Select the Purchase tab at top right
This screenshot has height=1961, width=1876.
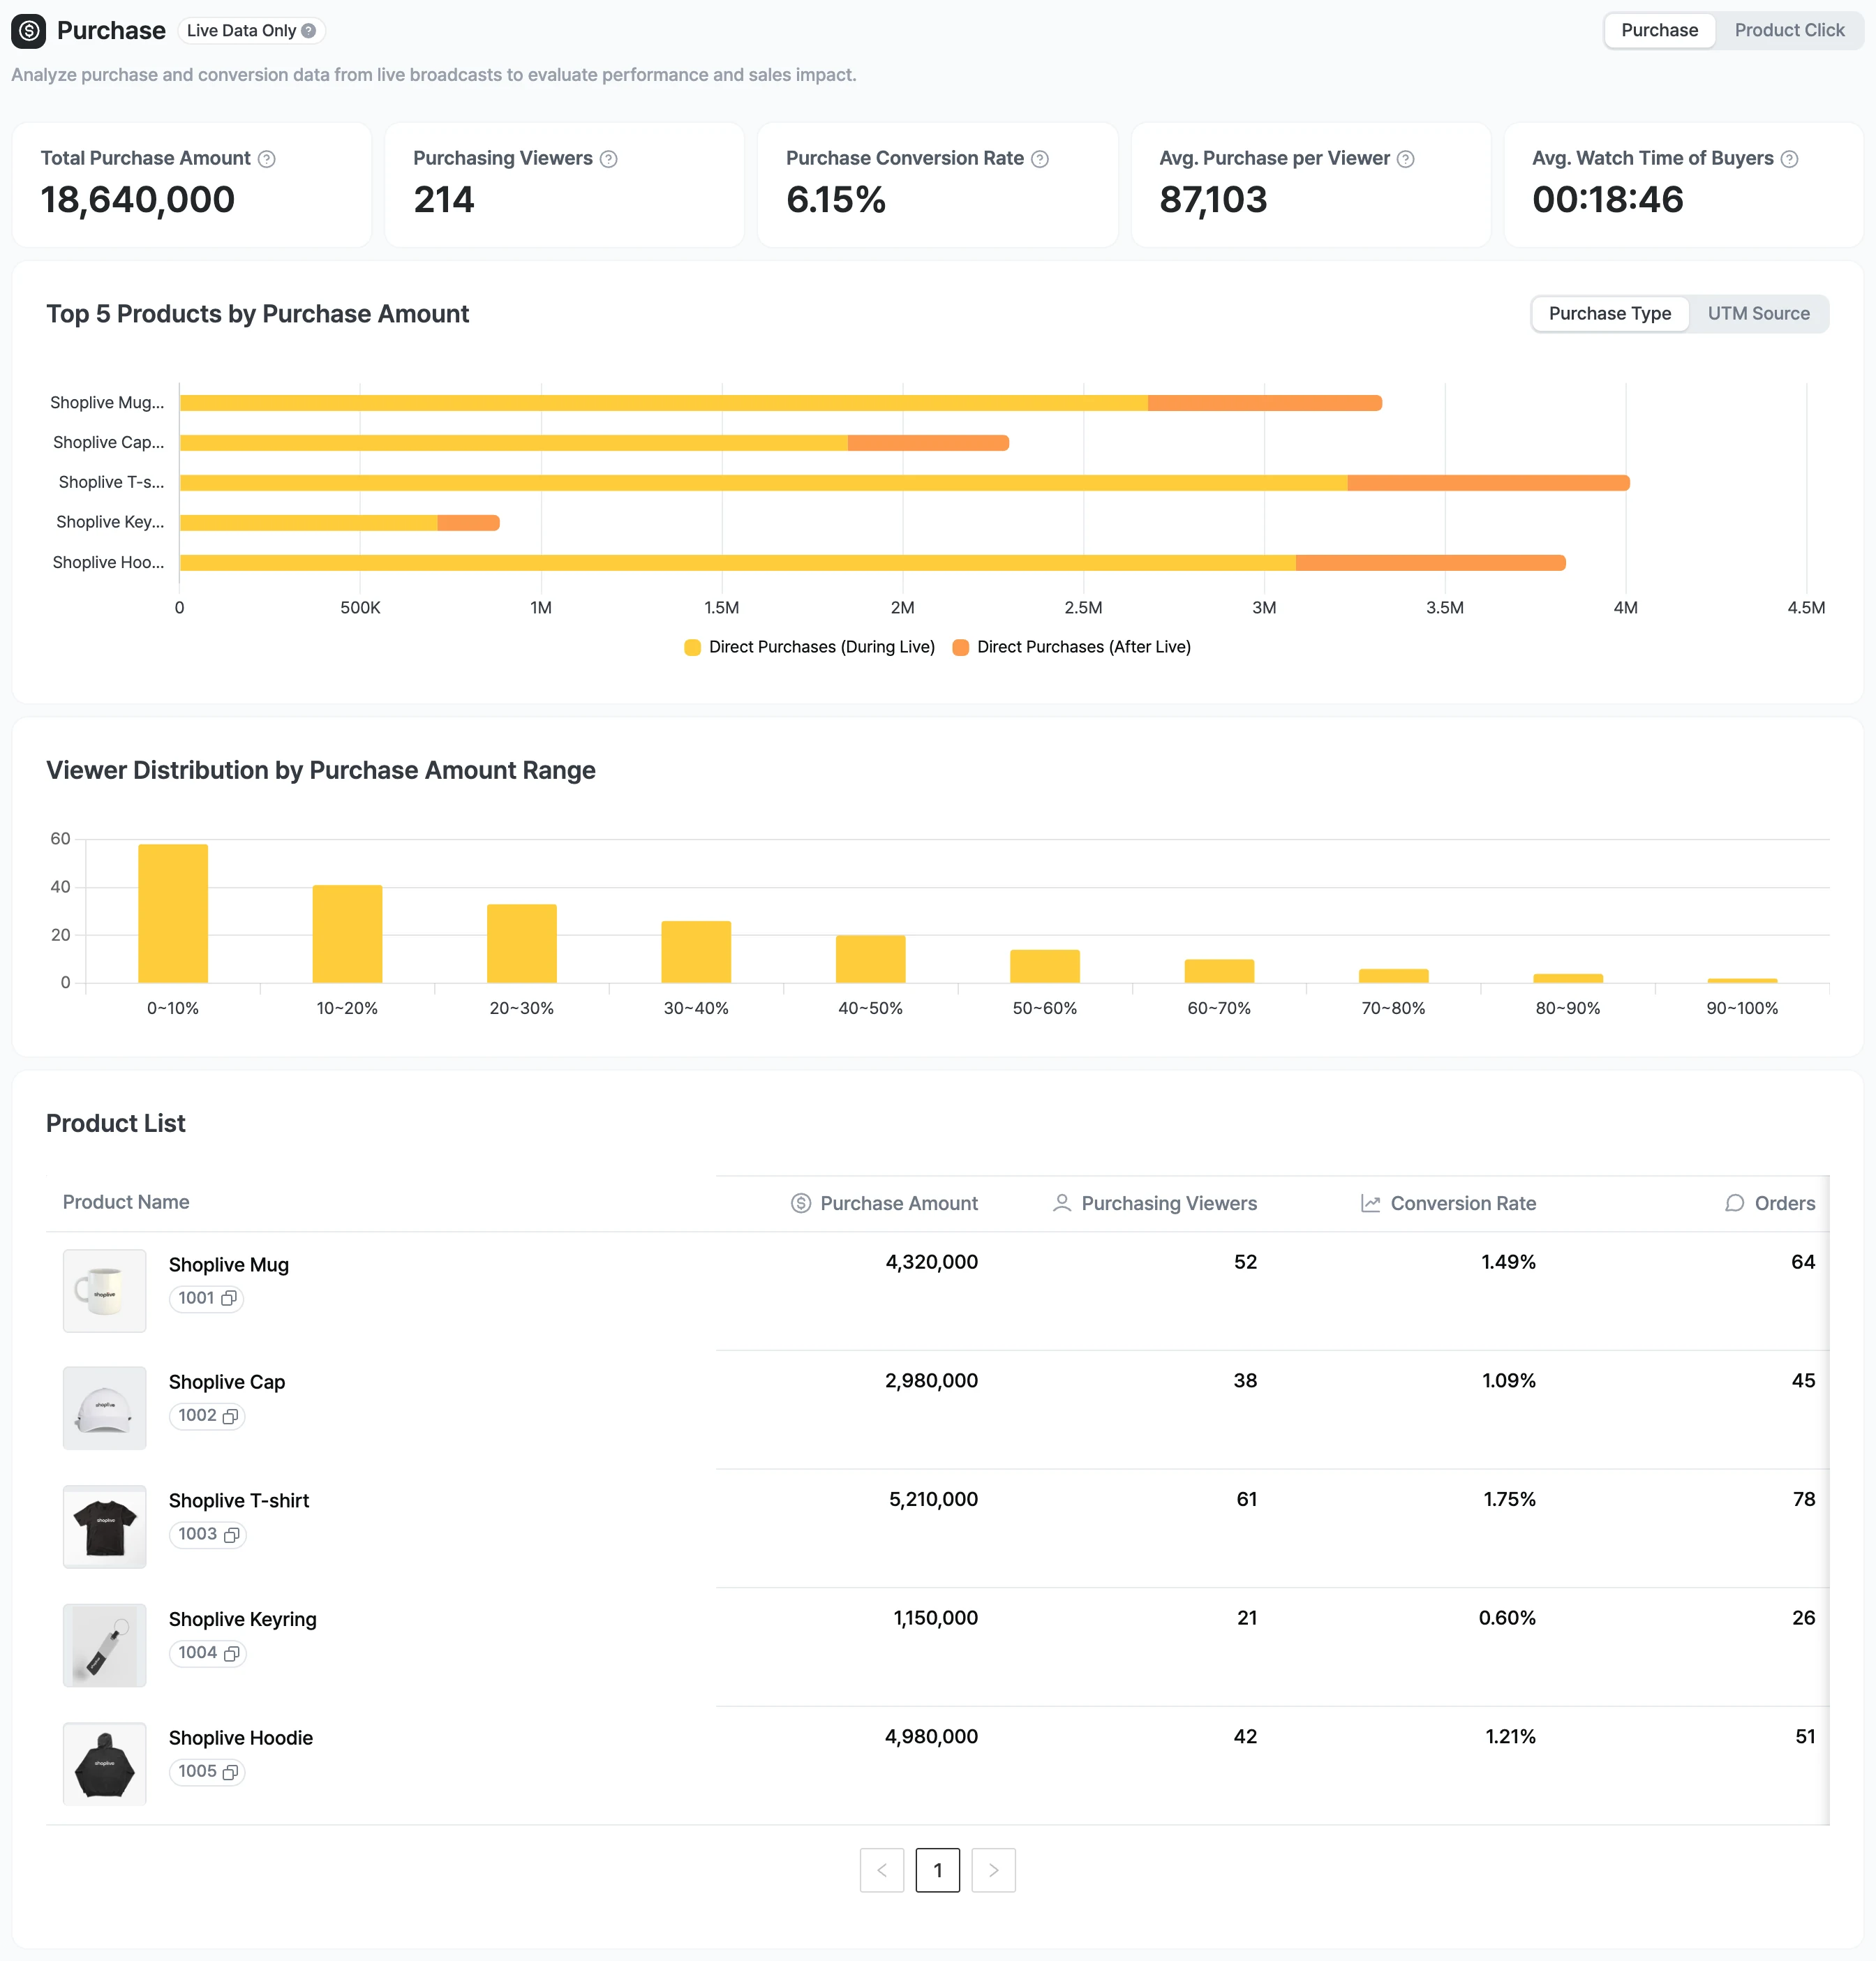tap(1660, 31)
